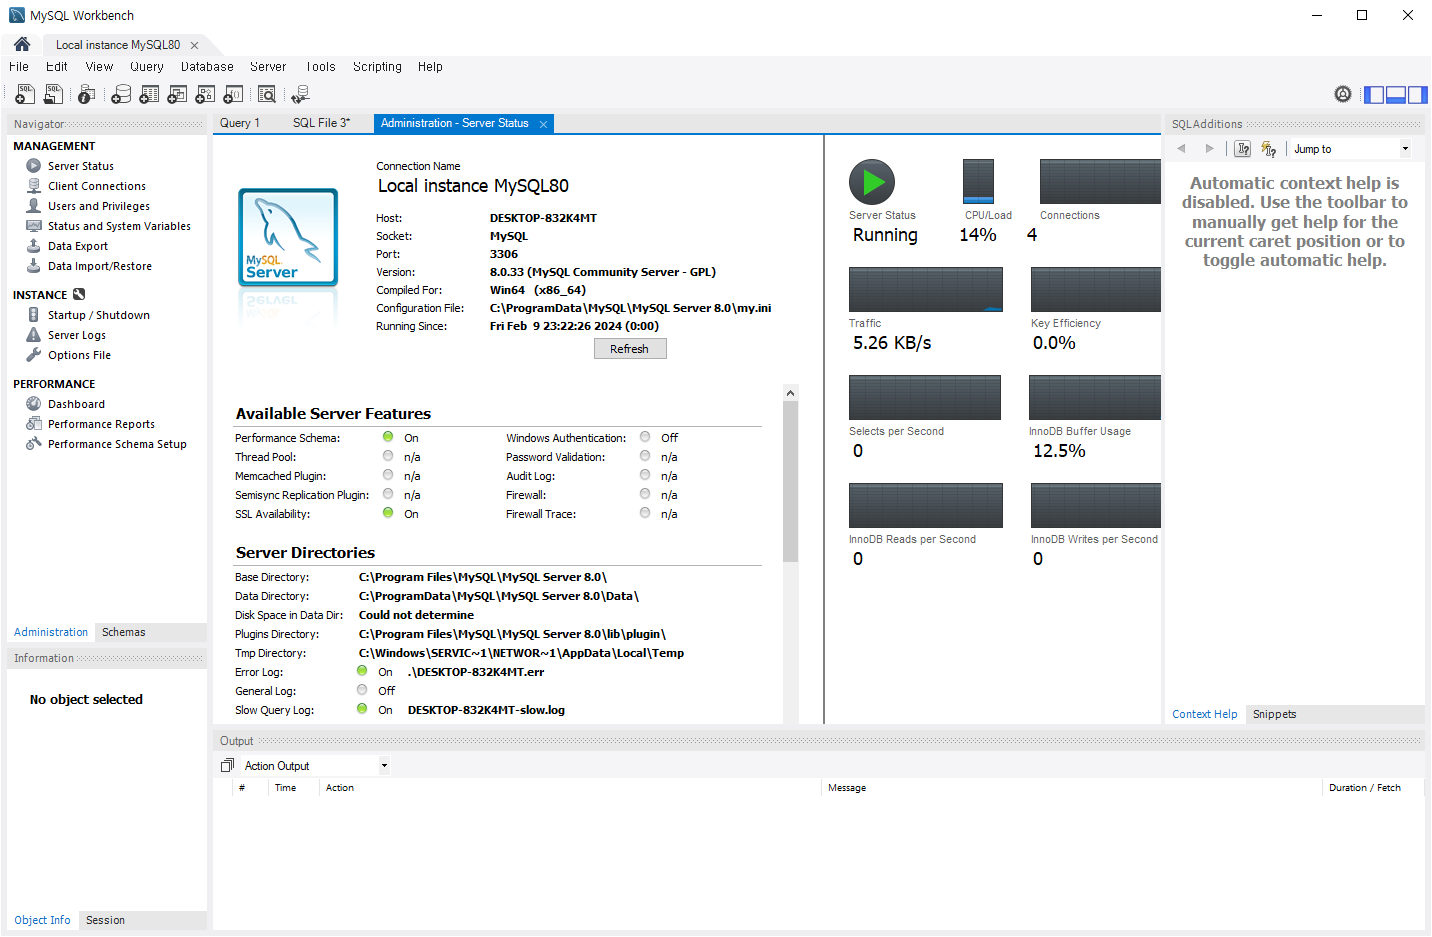Switch to the SQL File 3* tab
Screen dimensions: 1432x937
click(x=321, y=123)
